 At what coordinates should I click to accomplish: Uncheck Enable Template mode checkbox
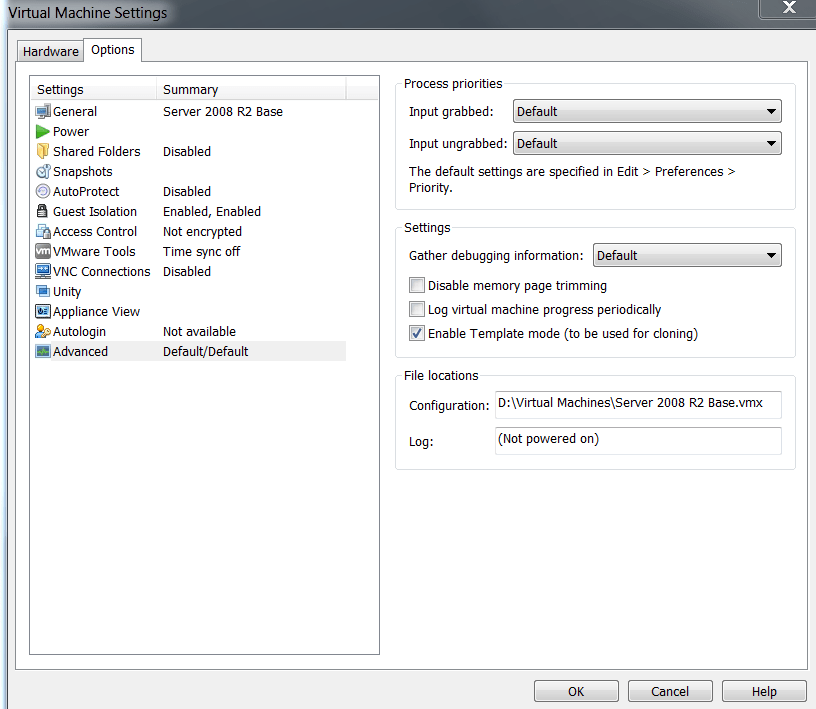tap(417, 333)
